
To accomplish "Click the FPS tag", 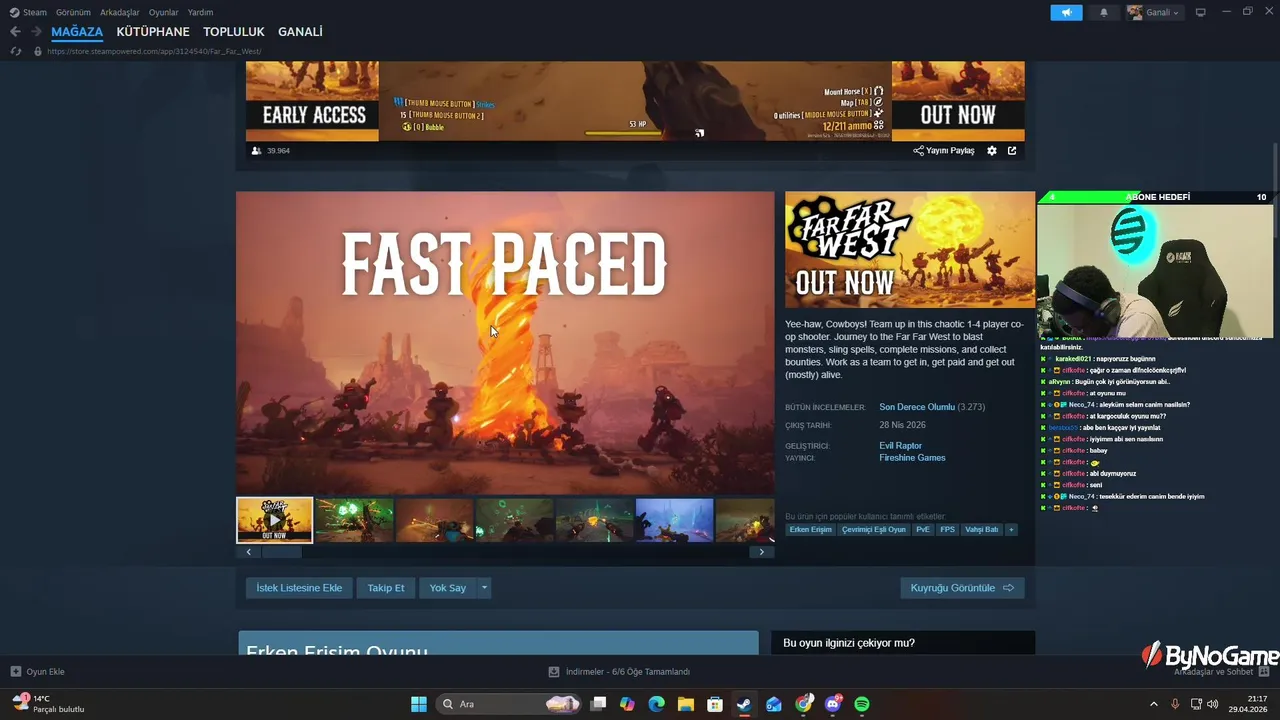I will [947, 529].
